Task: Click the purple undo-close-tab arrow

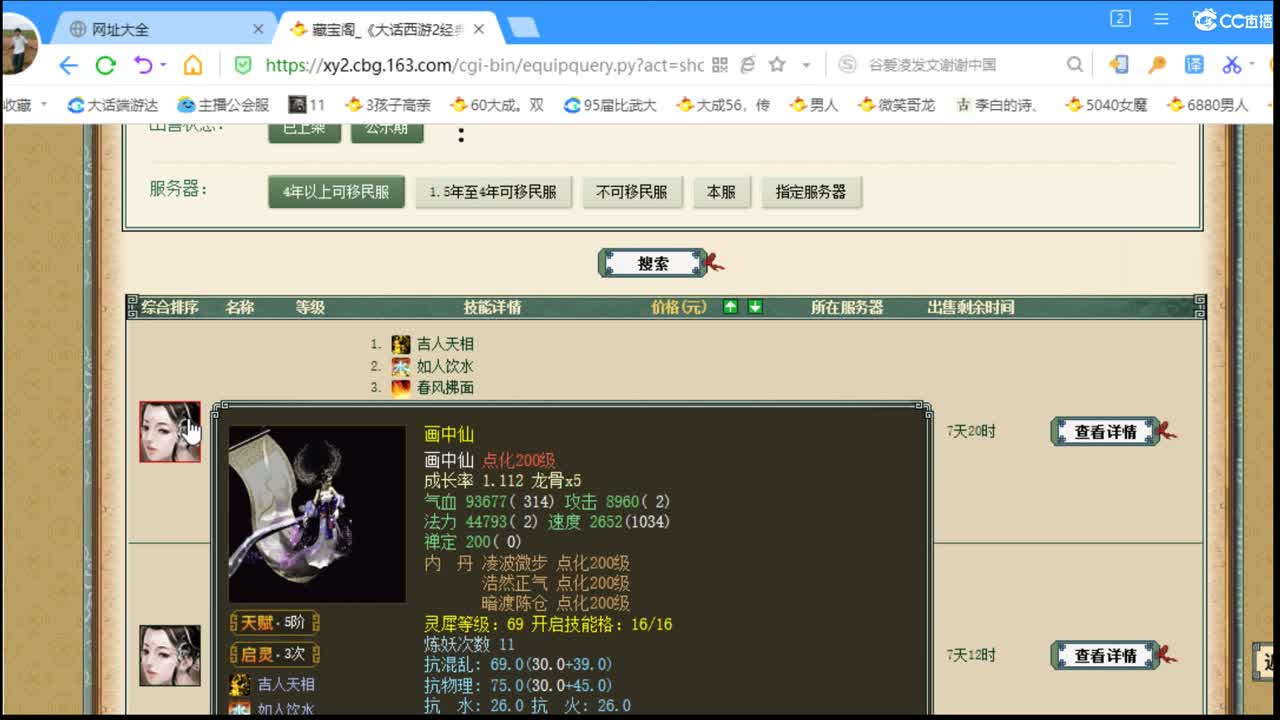Action: tap(143, 66)
